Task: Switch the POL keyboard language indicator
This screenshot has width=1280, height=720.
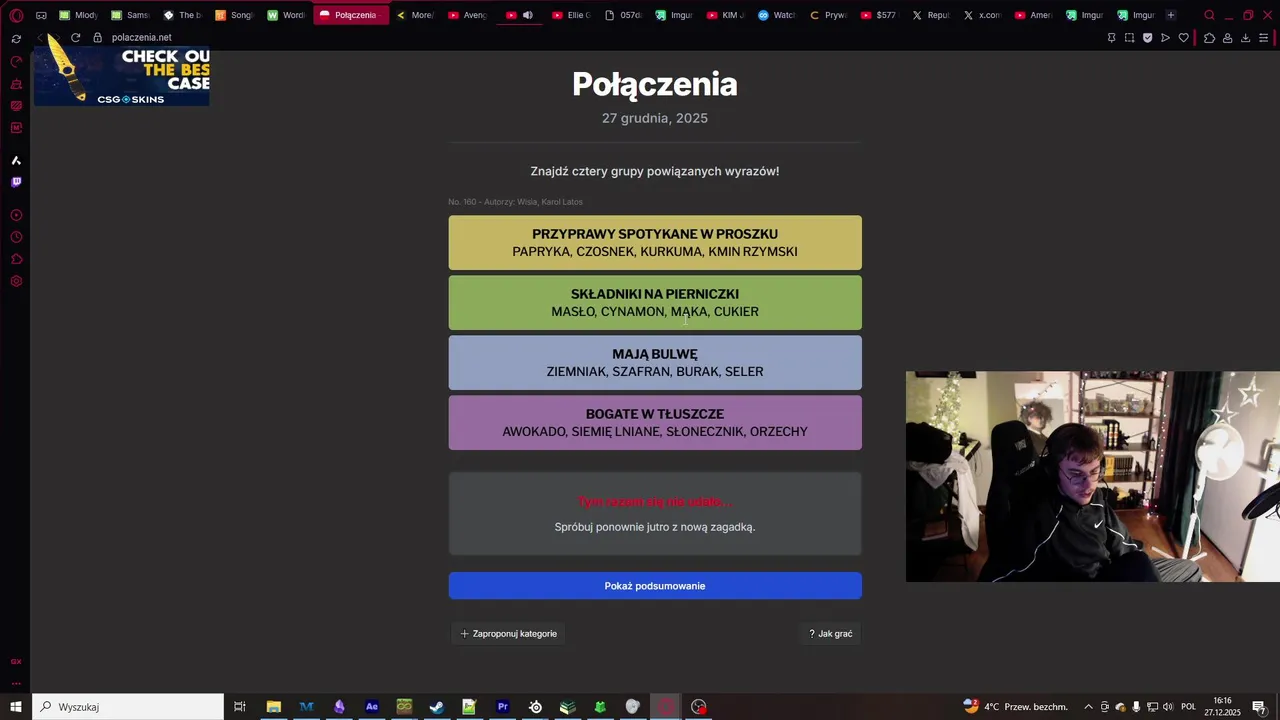Action: 1189,707
